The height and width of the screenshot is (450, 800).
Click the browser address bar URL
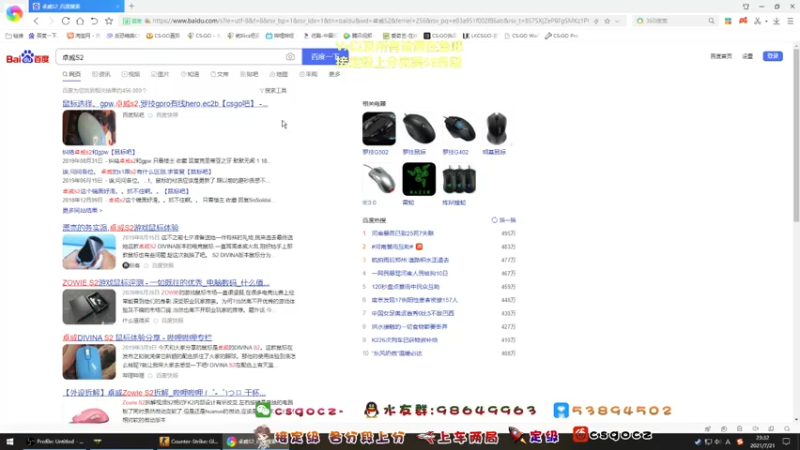pos(370,21)
